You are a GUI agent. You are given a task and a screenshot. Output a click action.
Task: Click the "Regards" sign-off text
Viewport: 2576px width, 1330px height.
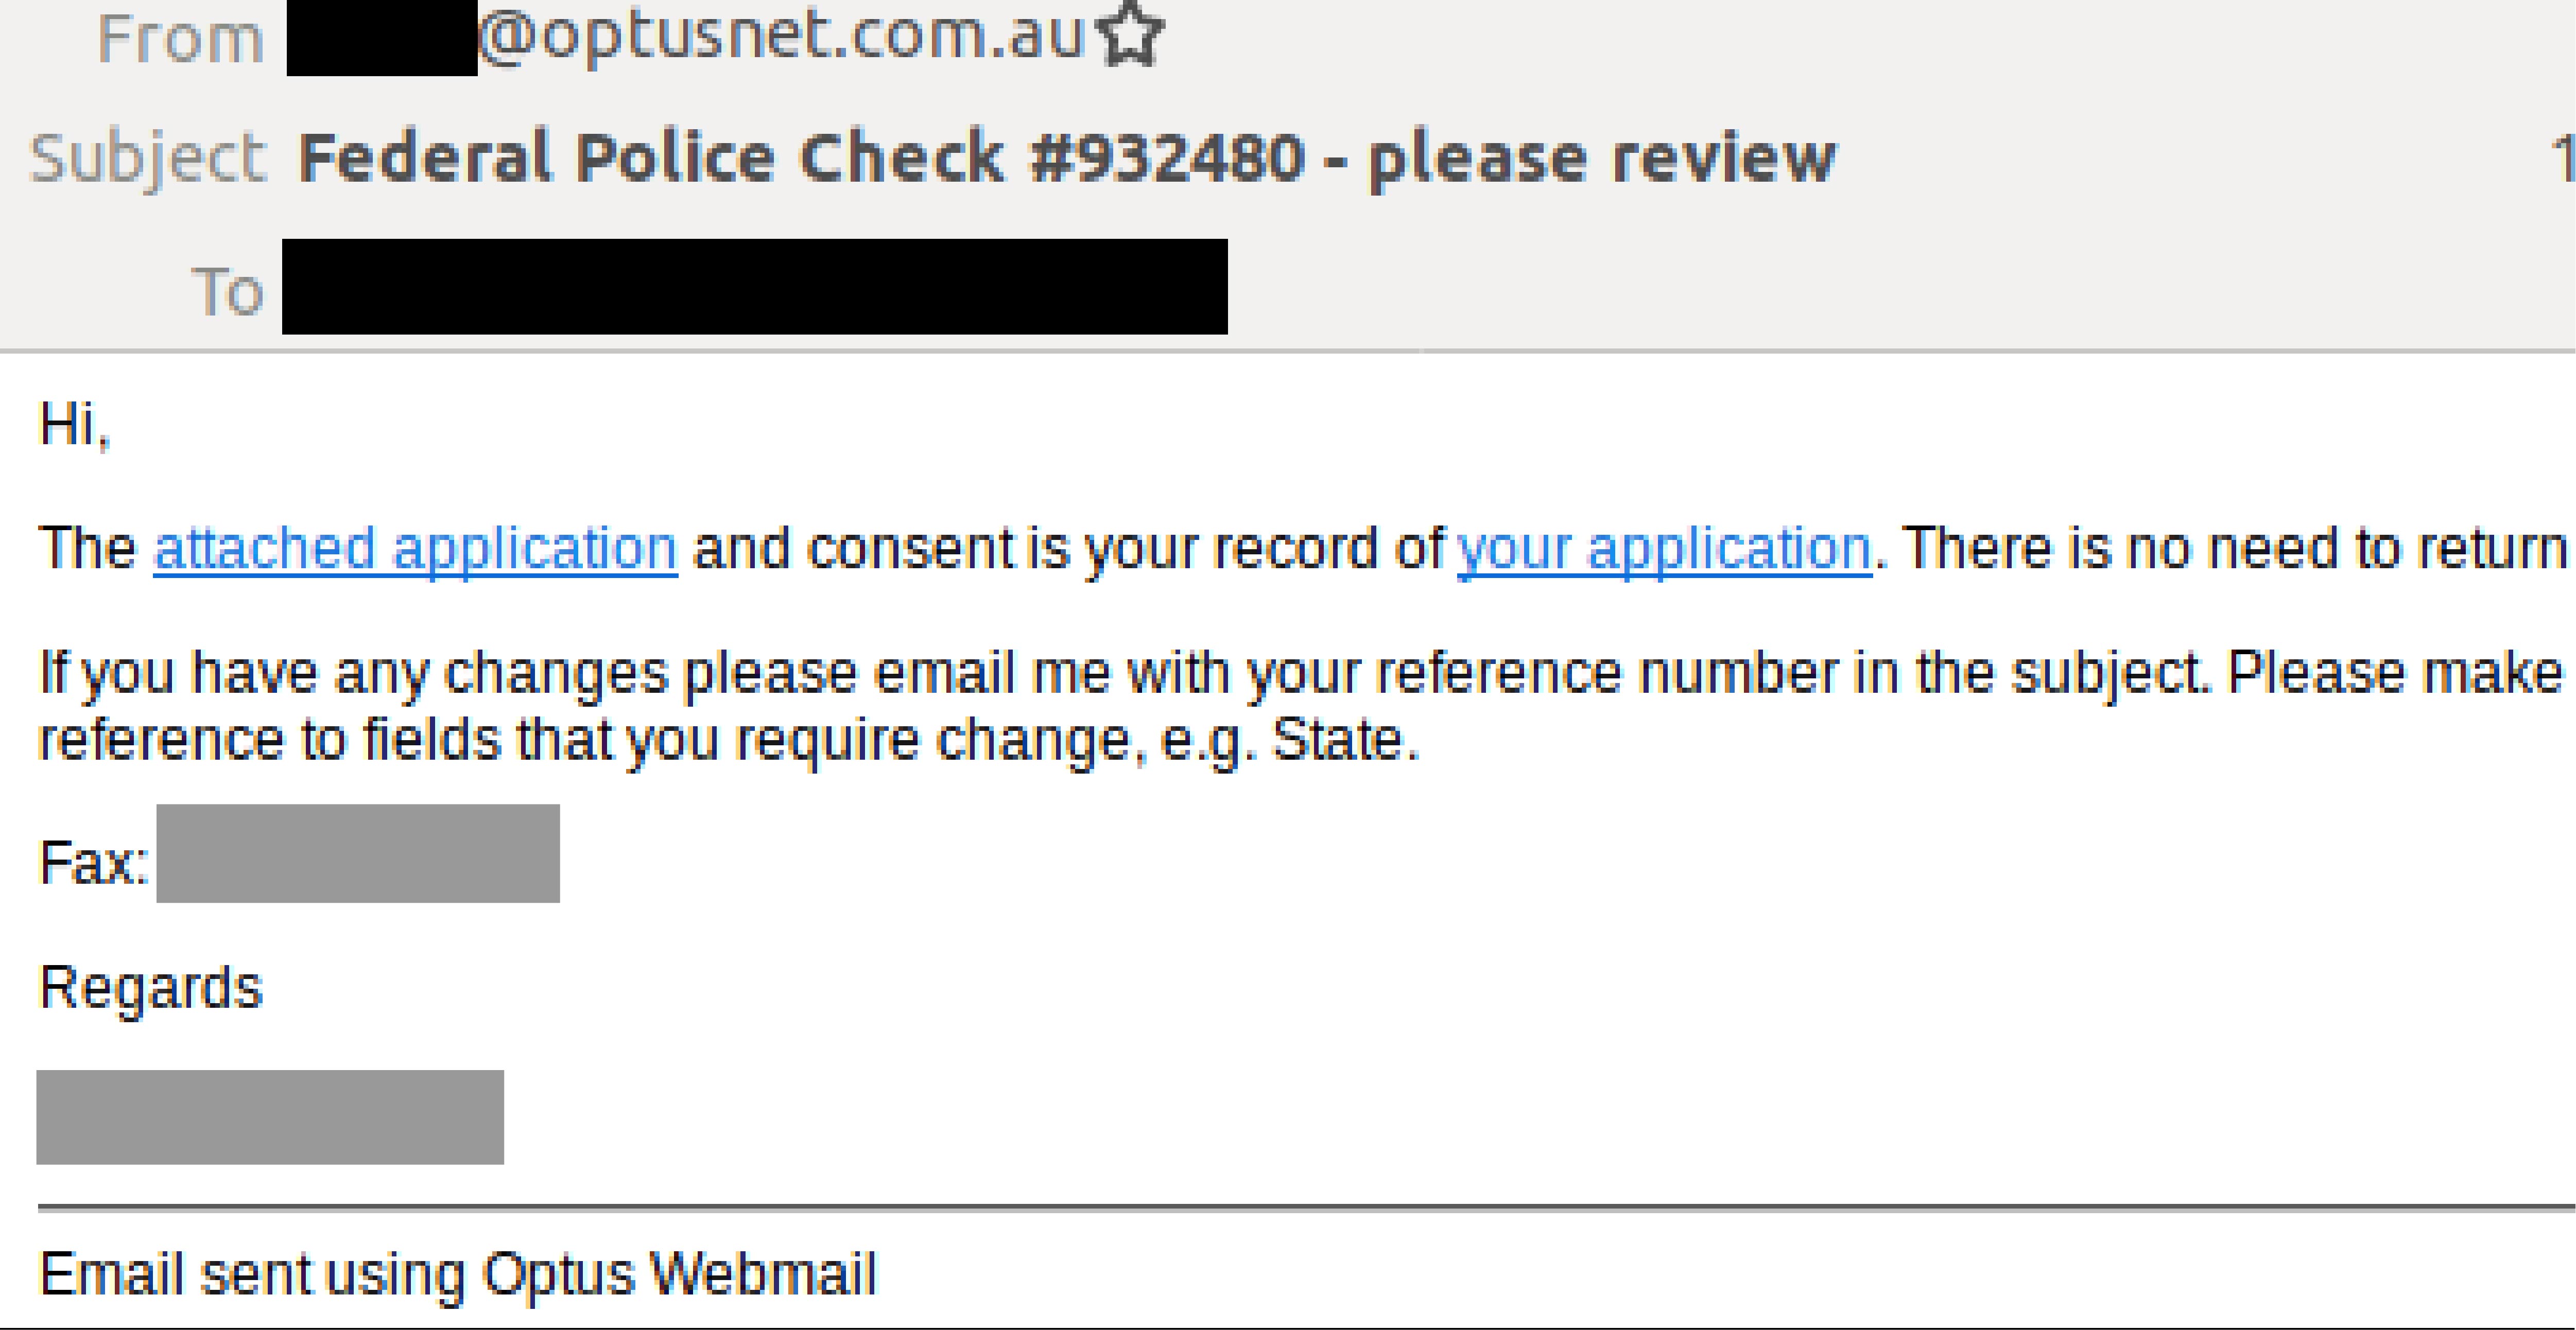coord(150,989)
